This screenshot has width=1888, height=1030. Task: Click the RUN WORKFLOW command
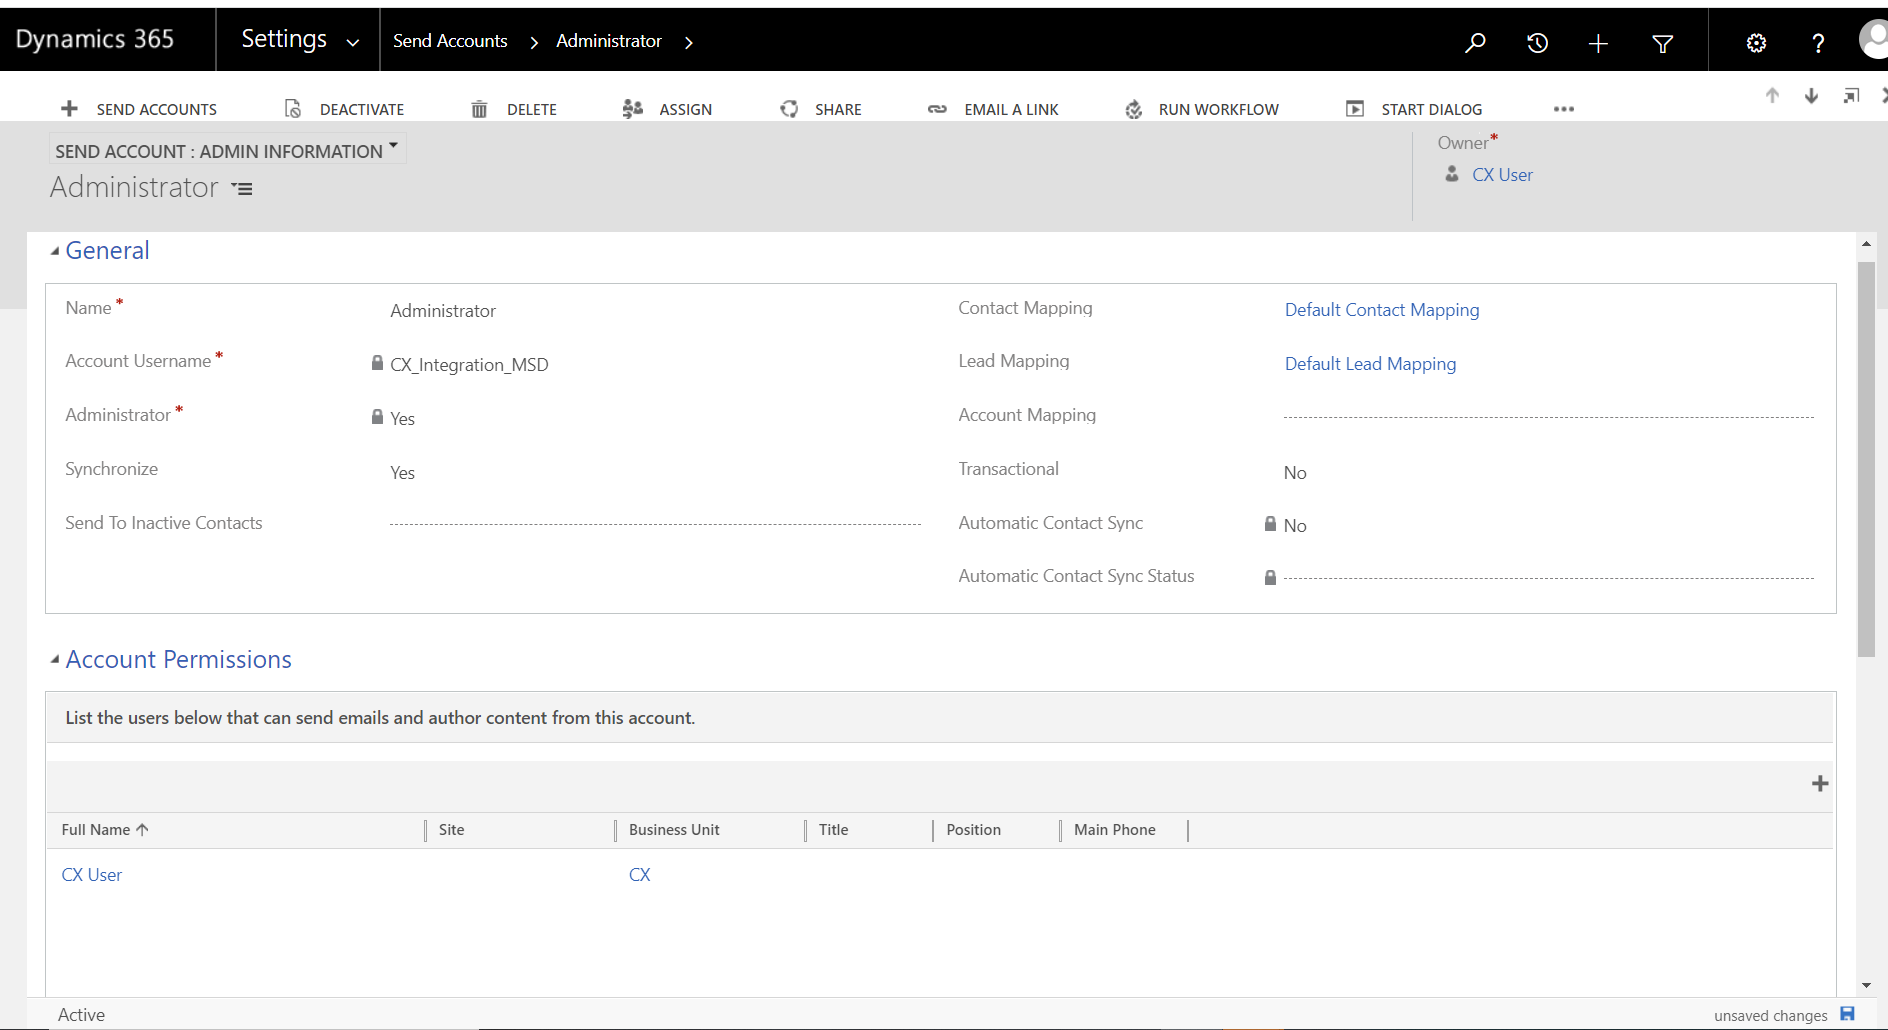point(1218,109)
